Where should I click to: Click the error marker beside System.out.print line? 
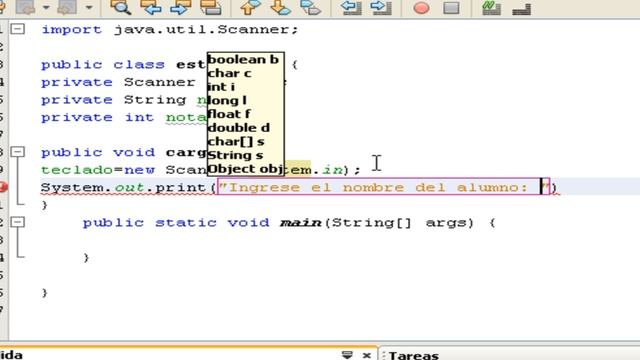click(3, 187)
